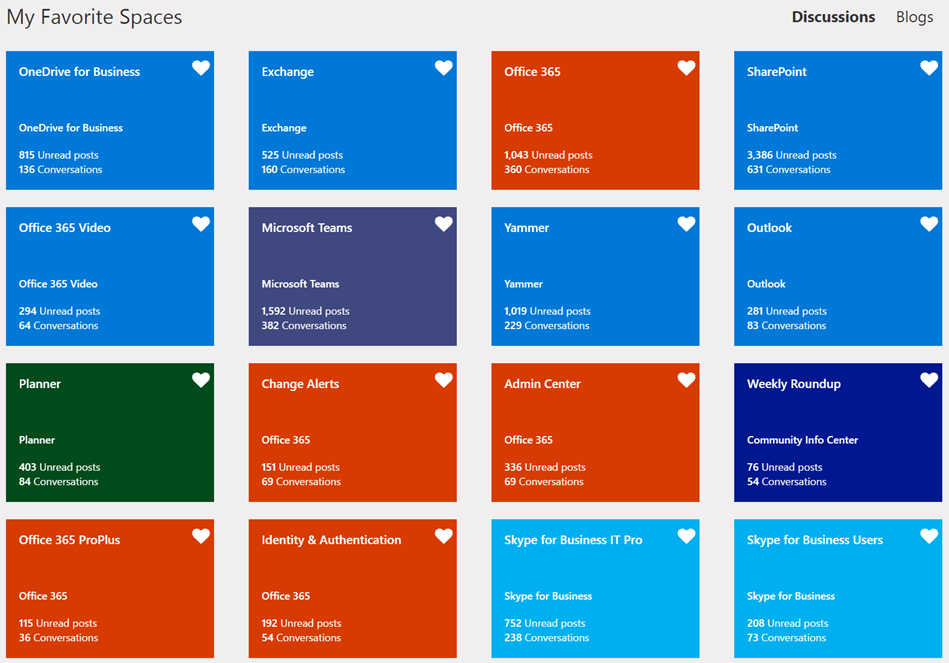The width and height of the screenshot is (949, 663).
Task: Open Skype for Business Users title
Action: [815, 539]
